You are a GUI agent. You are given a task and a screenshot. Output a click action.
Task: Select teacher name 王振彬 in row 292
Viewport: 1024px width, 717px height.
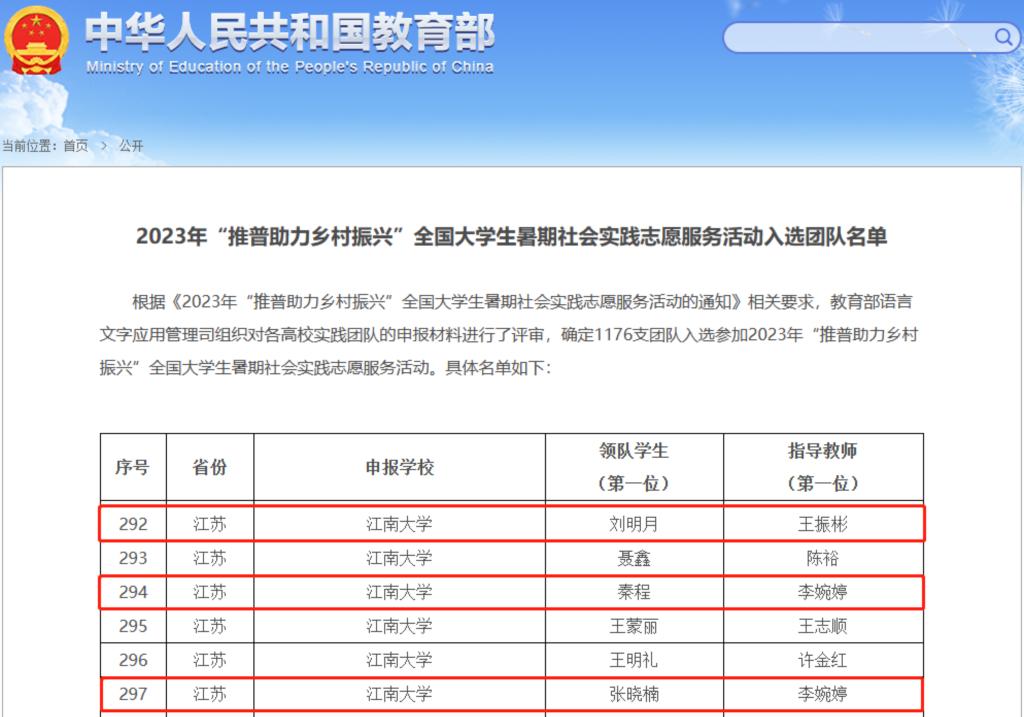click(822, 524)
